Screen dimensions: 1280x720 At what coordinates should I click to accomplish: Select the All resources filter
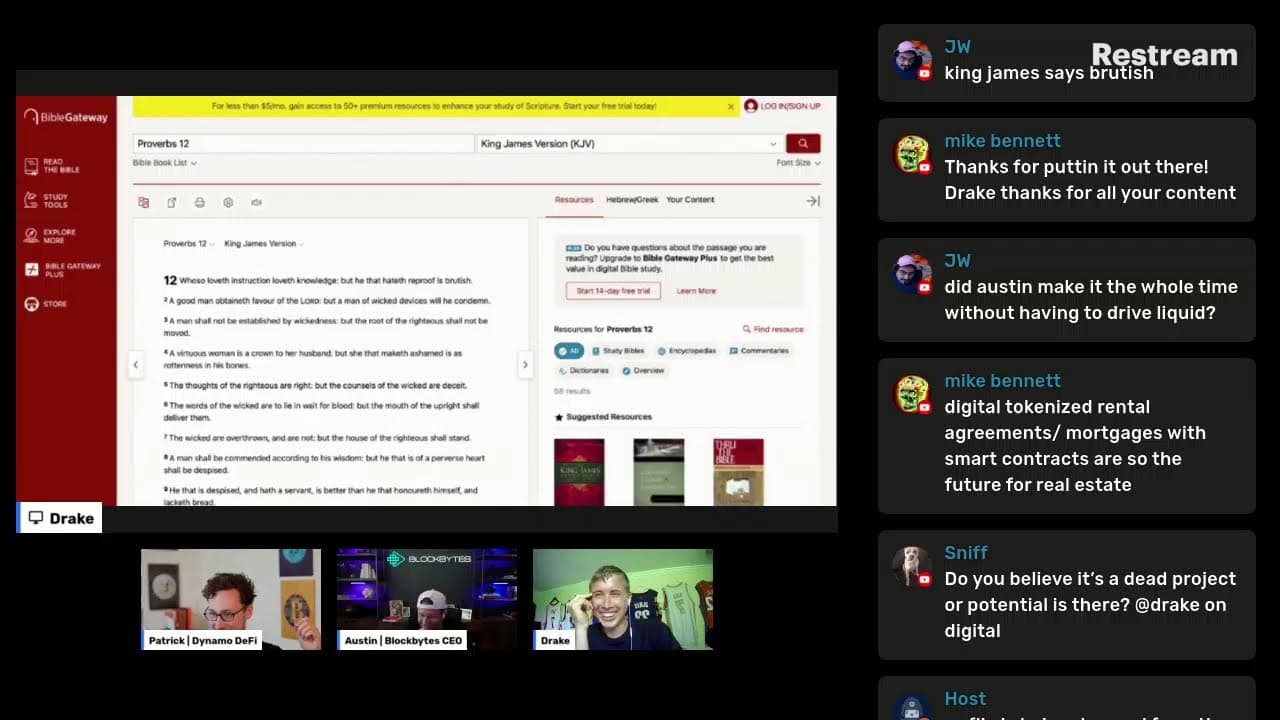[569, 351]
